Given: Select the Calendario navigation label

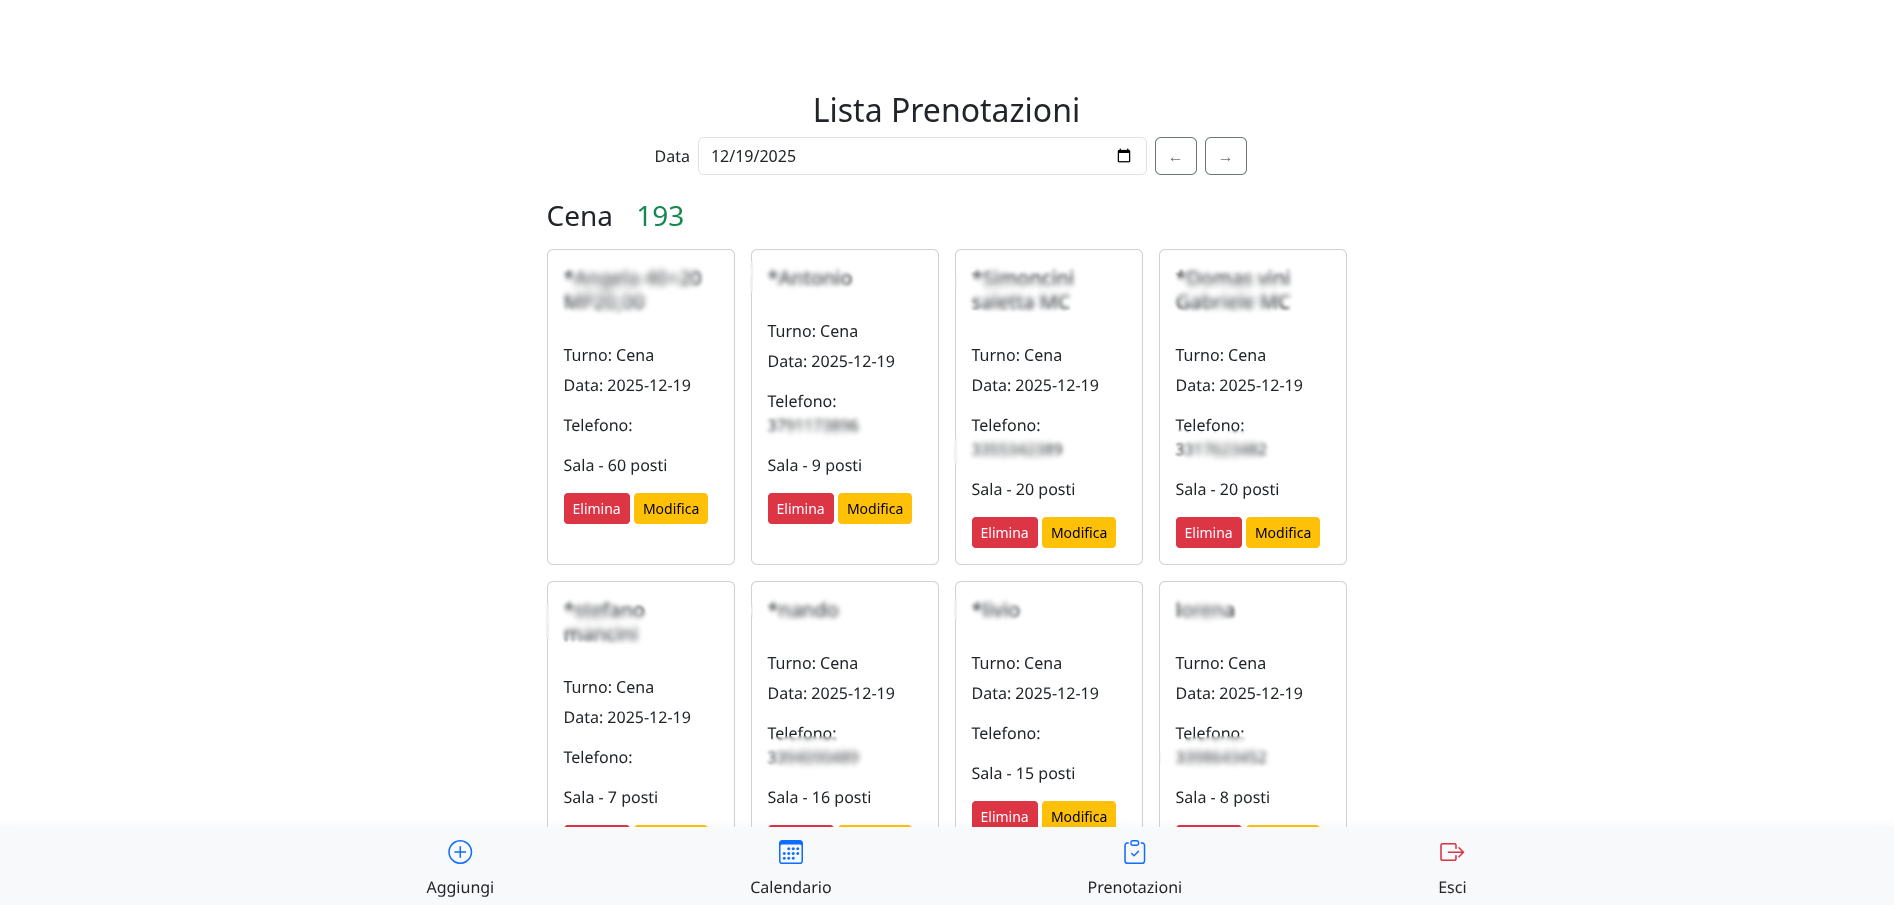Looking at the screenshot, I should 791,887.
